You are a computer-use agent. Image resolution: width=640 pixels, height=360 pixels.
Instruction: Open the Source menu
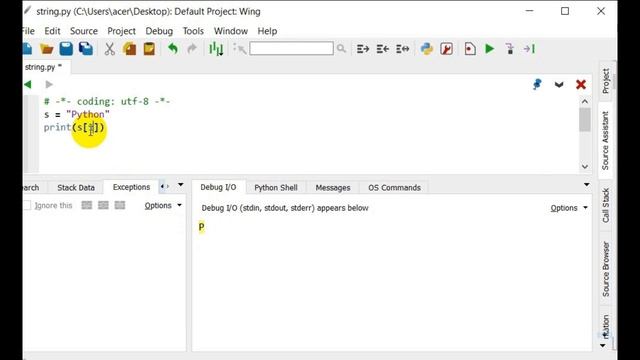click(84, 31)
